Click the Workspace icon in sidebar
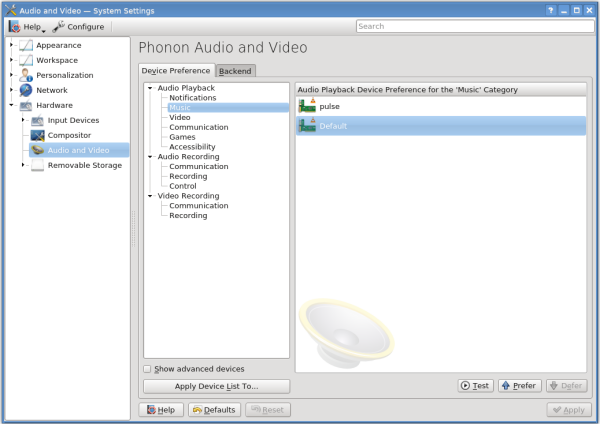 [x=26, y=60]
